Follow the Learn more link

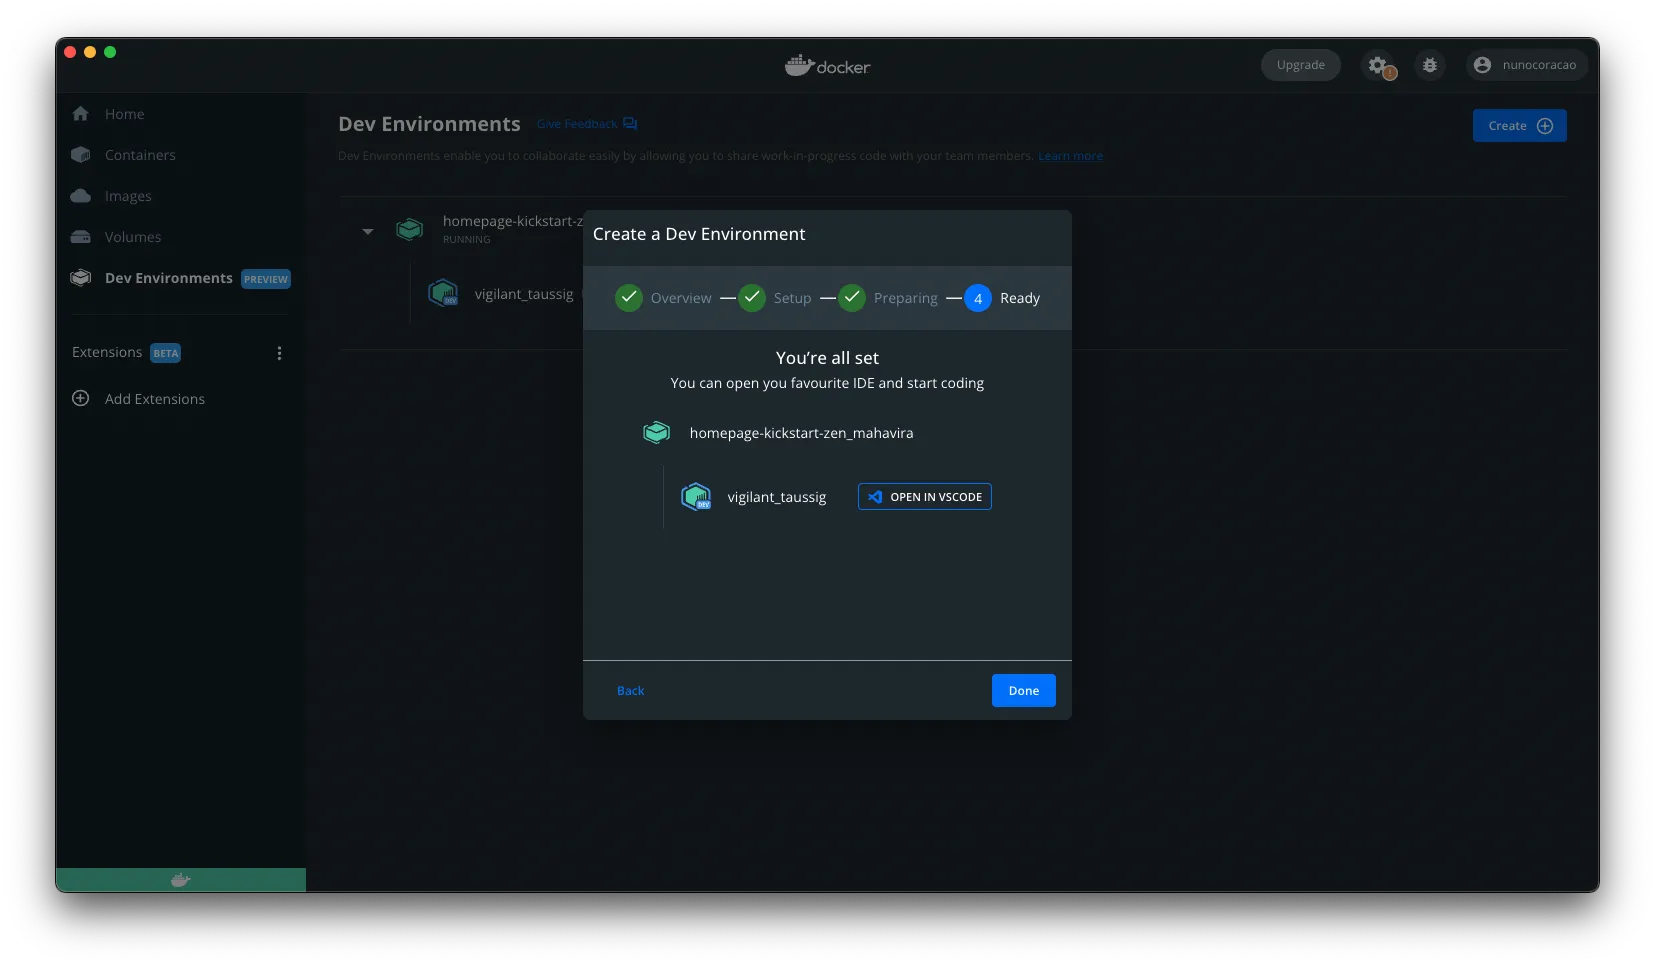click(x=1070, y=156)
